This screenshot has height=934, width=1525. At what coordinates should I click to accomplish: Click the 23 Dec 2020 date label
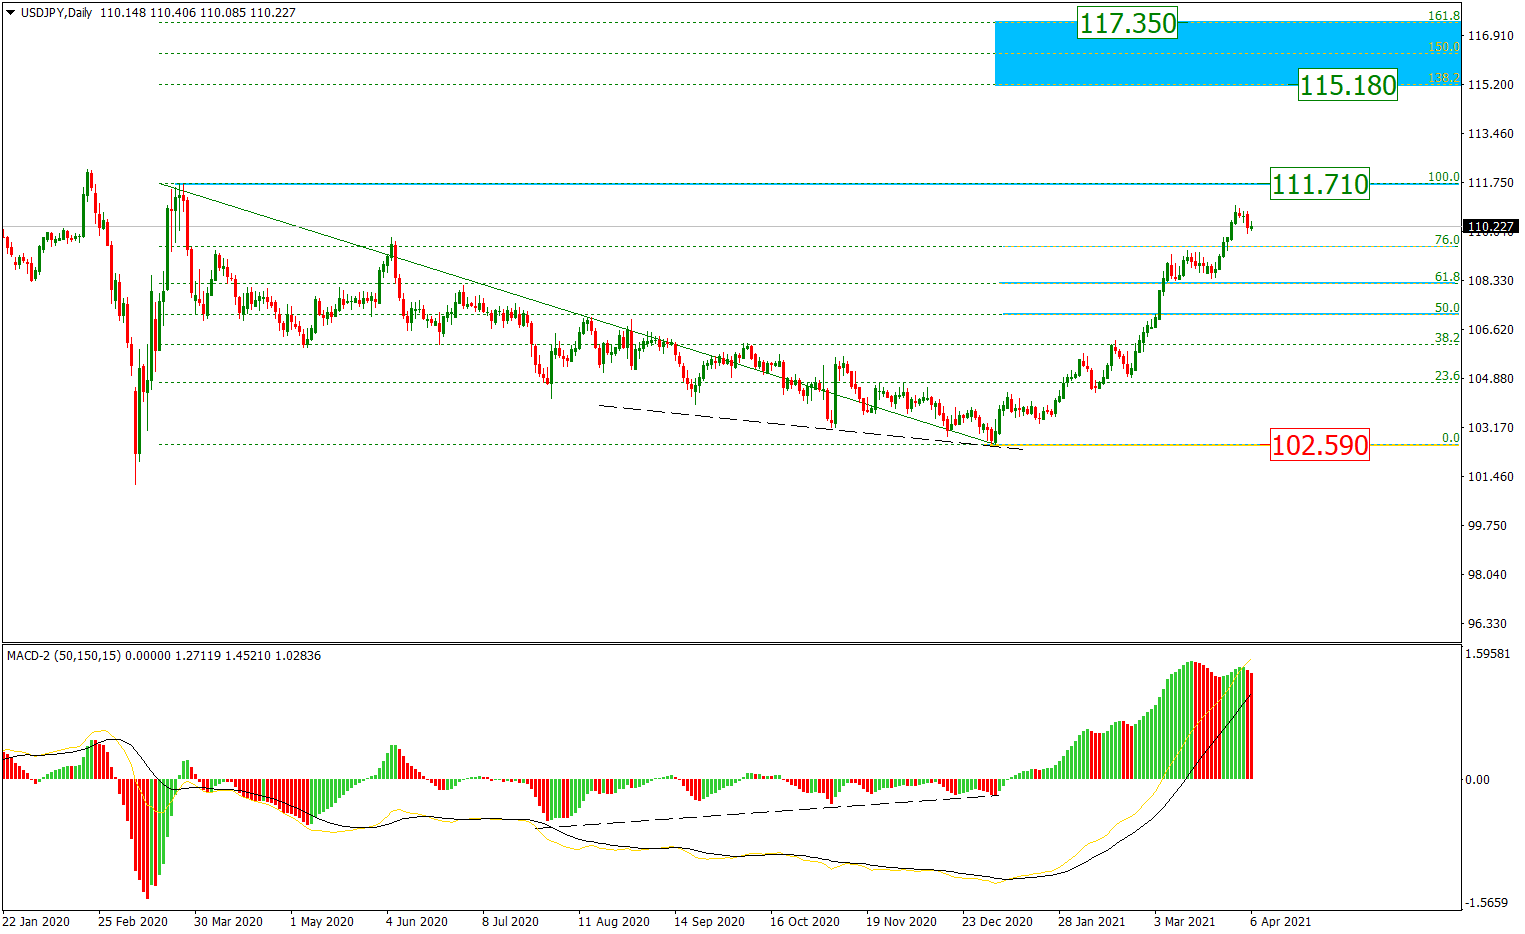tap(997, 922)
